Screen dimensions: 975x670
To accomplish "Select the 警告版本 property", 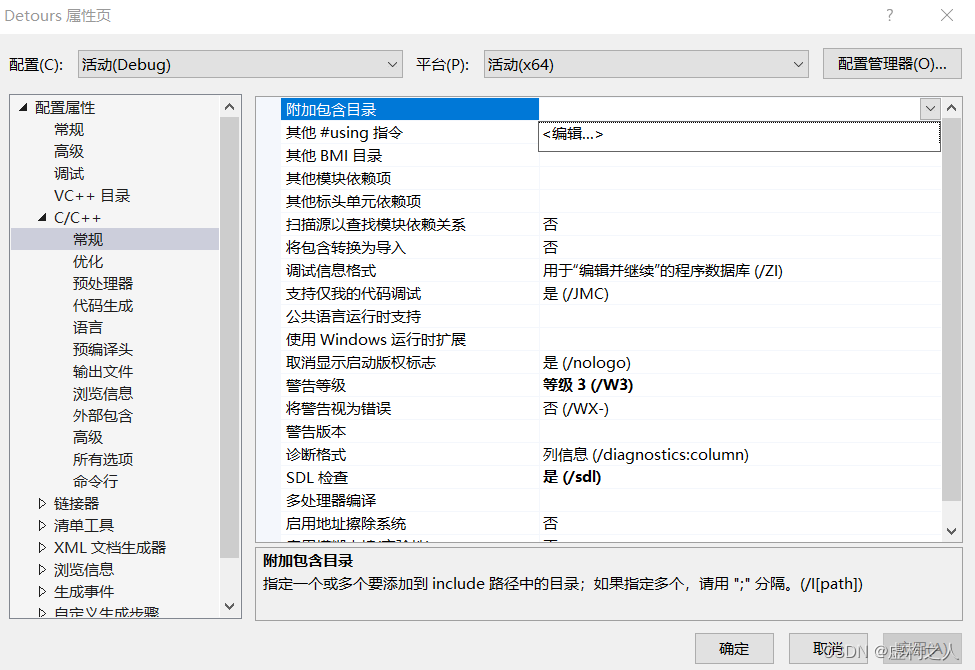I will pos(316,432).
